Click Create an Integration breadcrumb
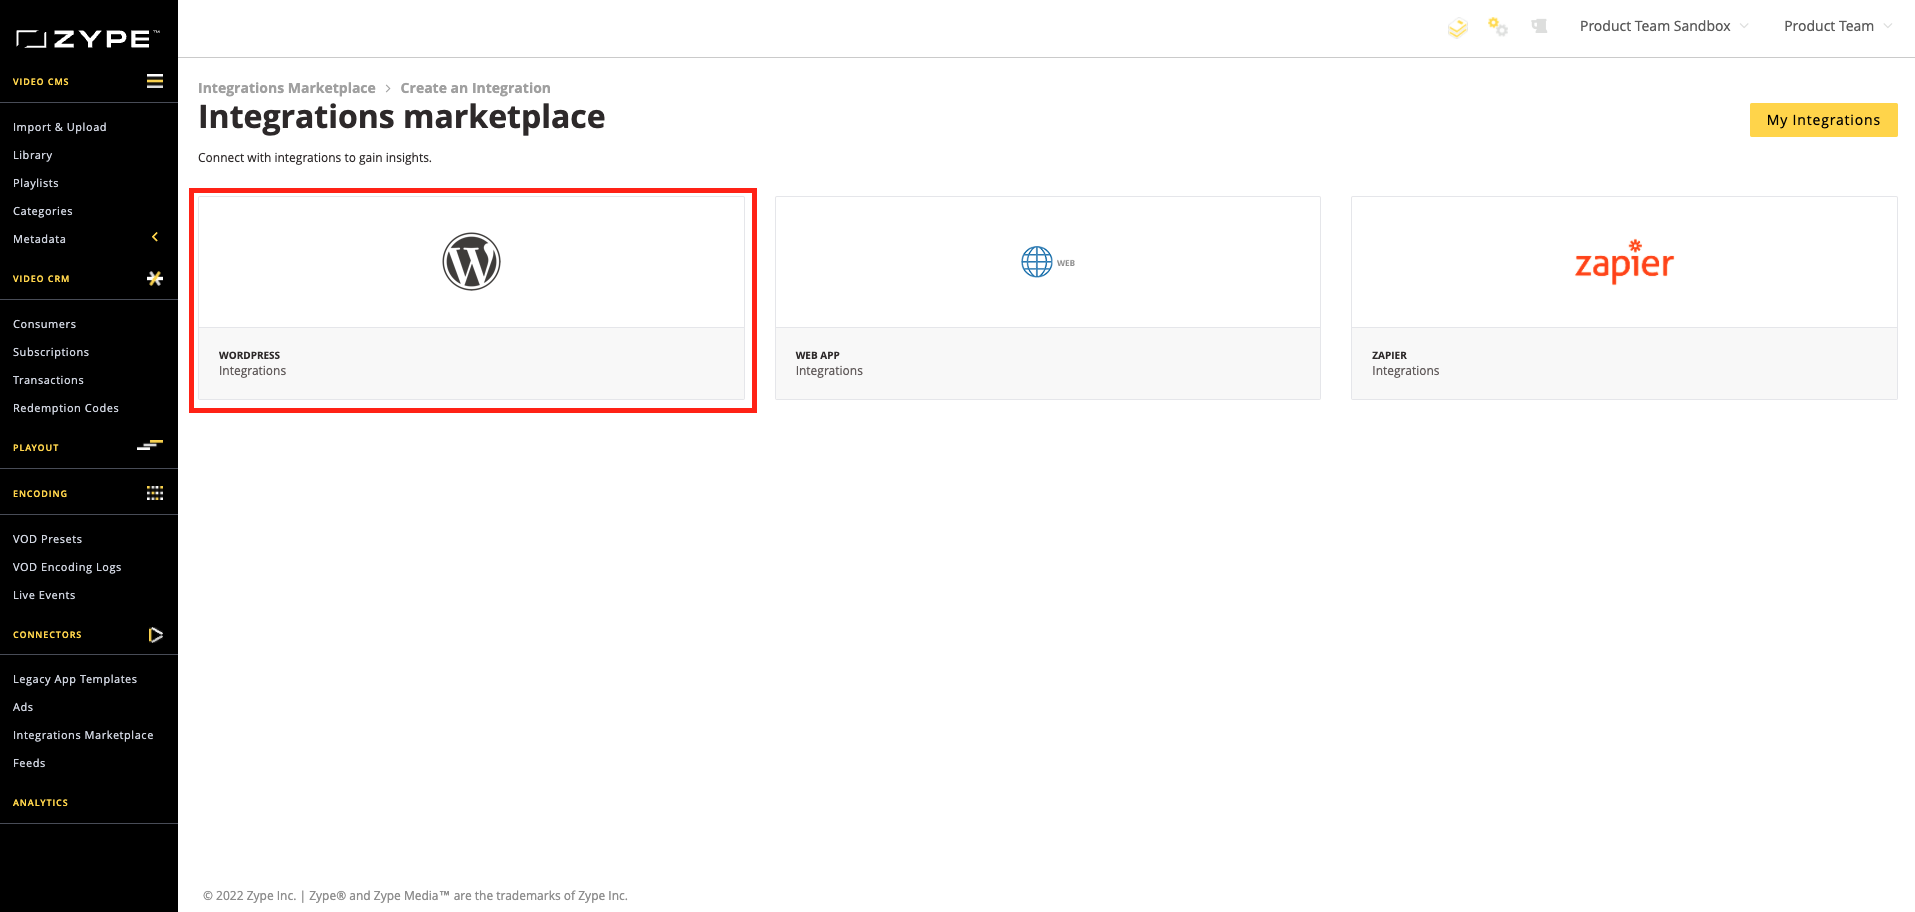This screenshot has width=1915, height=912. (x=476, y=88)
